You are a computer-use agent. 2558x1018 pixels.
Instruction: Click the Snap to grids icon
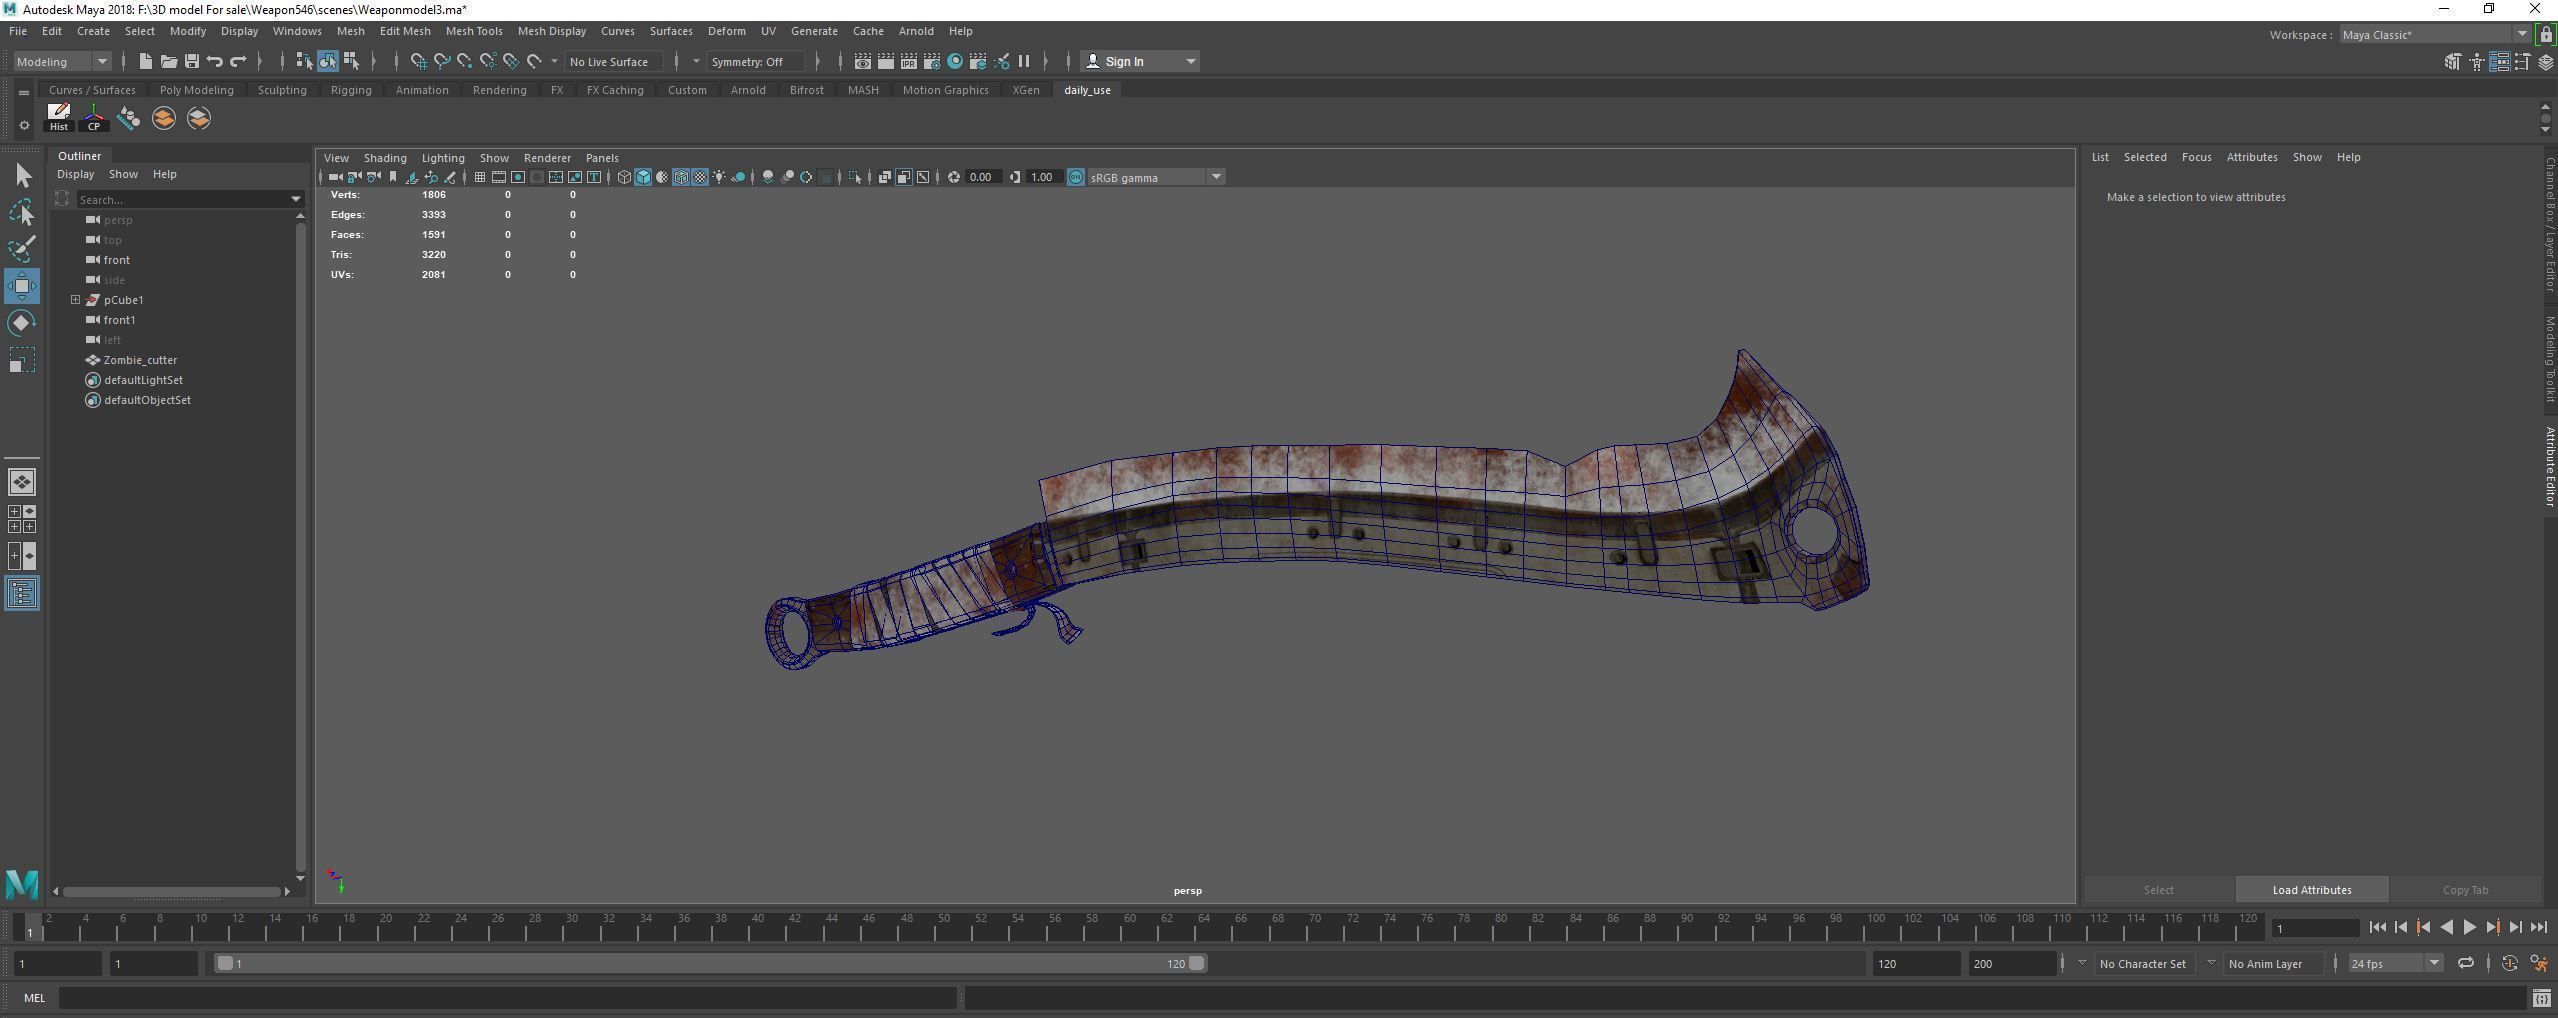pos(419,61)
